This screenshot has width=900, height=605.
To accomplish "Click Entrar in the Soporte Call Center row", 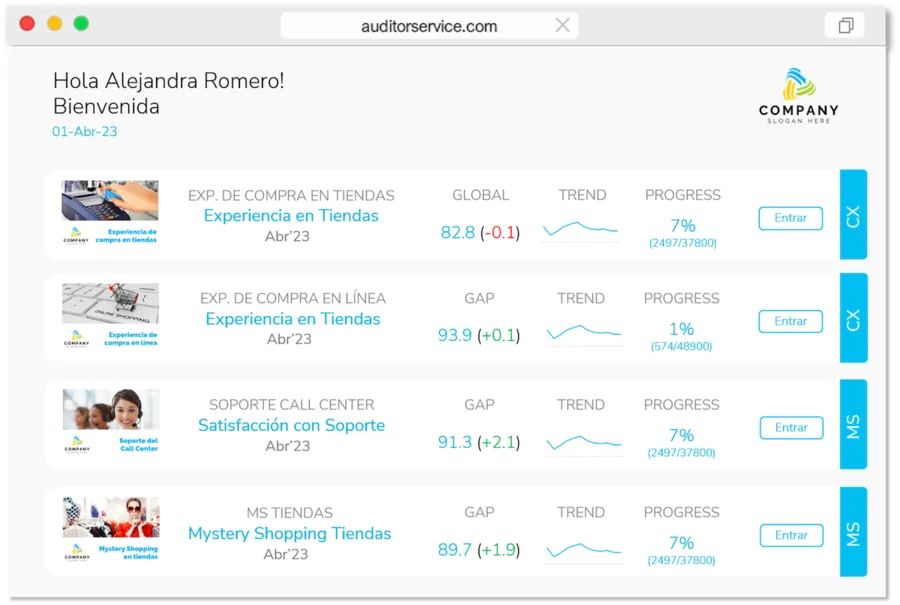I will 791,428.
